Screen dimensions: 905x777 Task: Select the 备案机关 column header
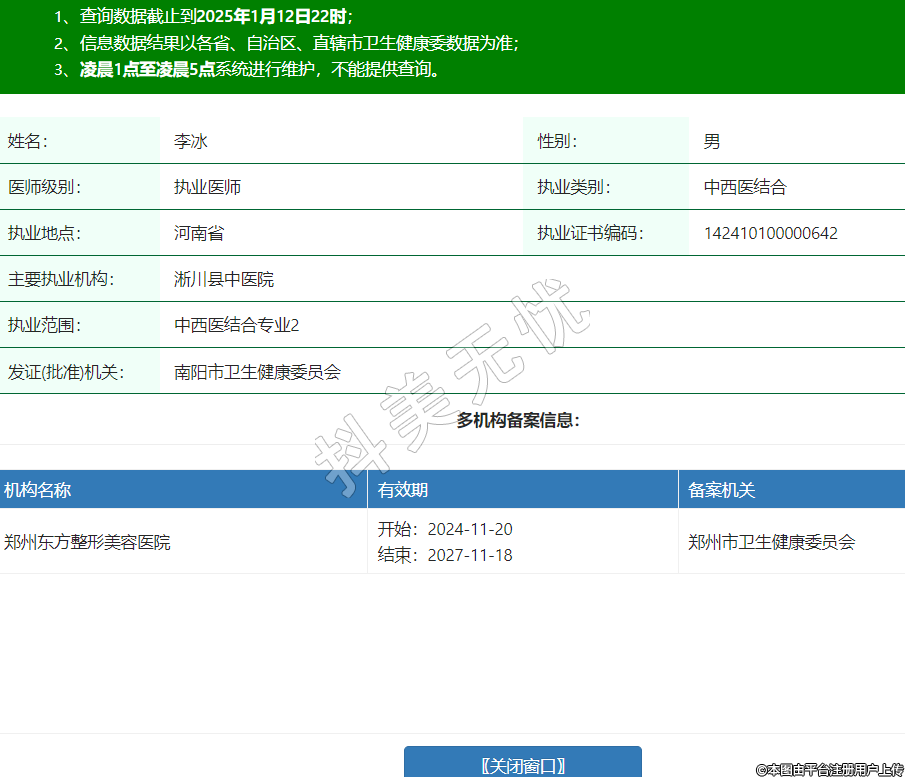coord(721,490)
